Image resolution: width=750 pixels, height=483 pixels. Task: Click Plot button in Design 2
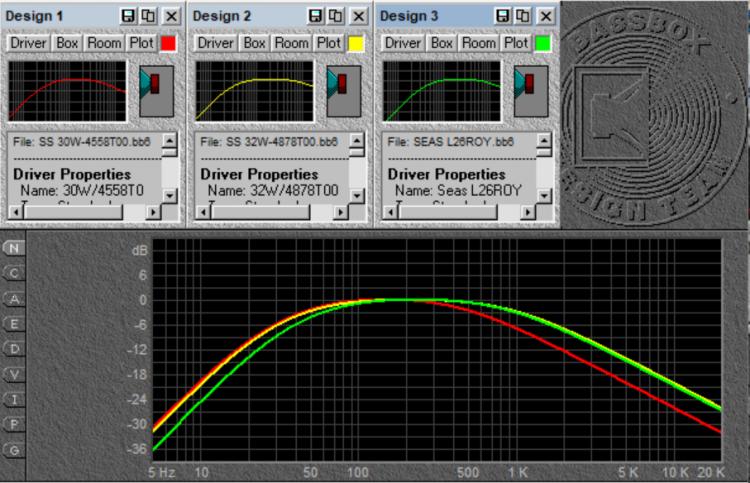point(329,43)
